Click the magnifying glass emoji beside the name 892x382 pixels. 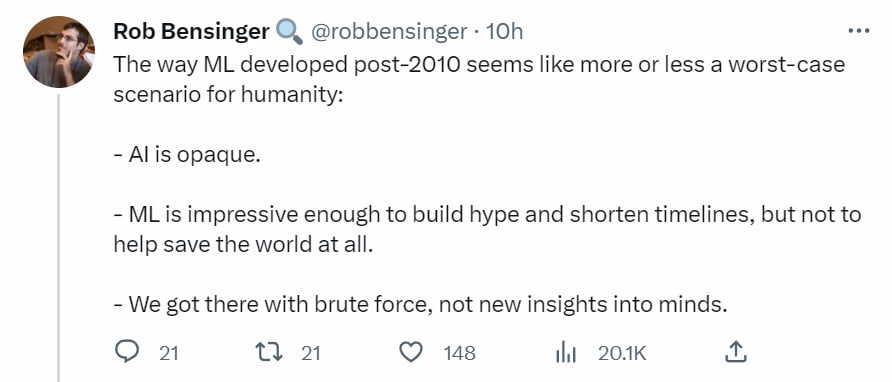coord(289,32)
